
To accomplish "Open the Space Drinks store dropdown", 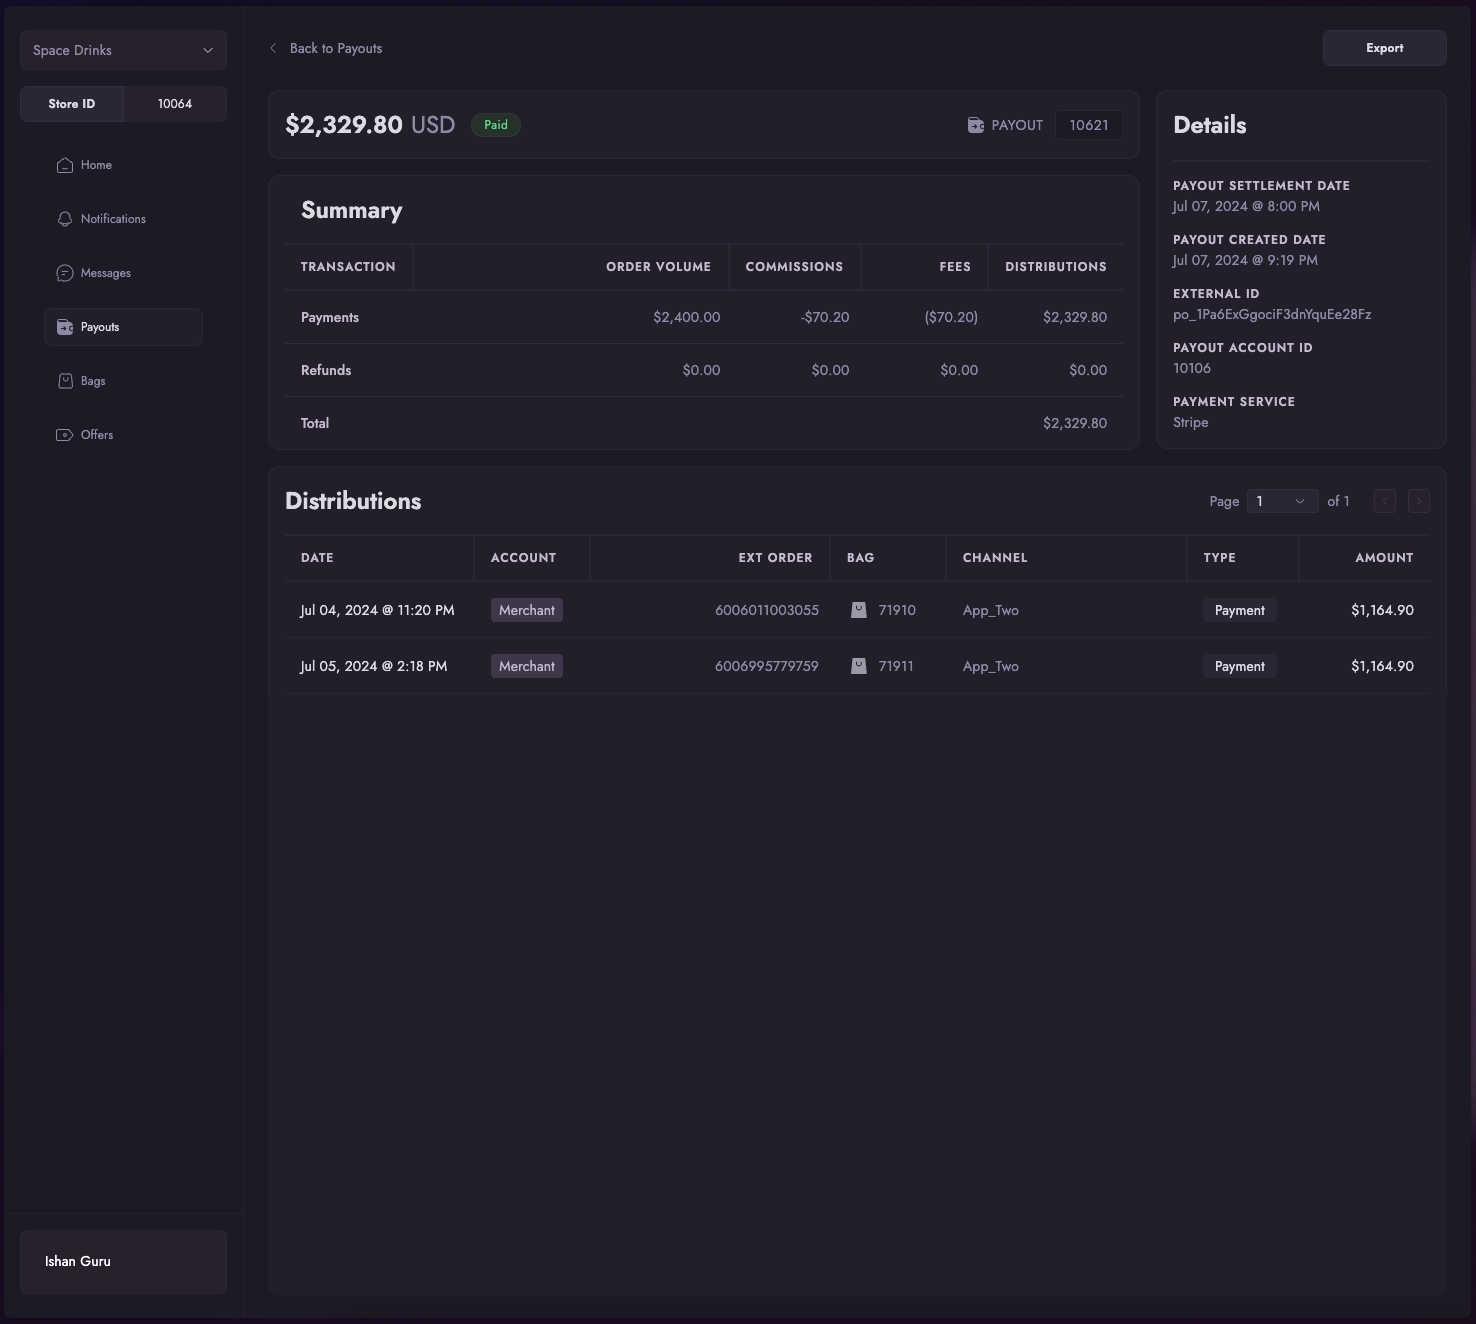I will (x=123, y=50).
